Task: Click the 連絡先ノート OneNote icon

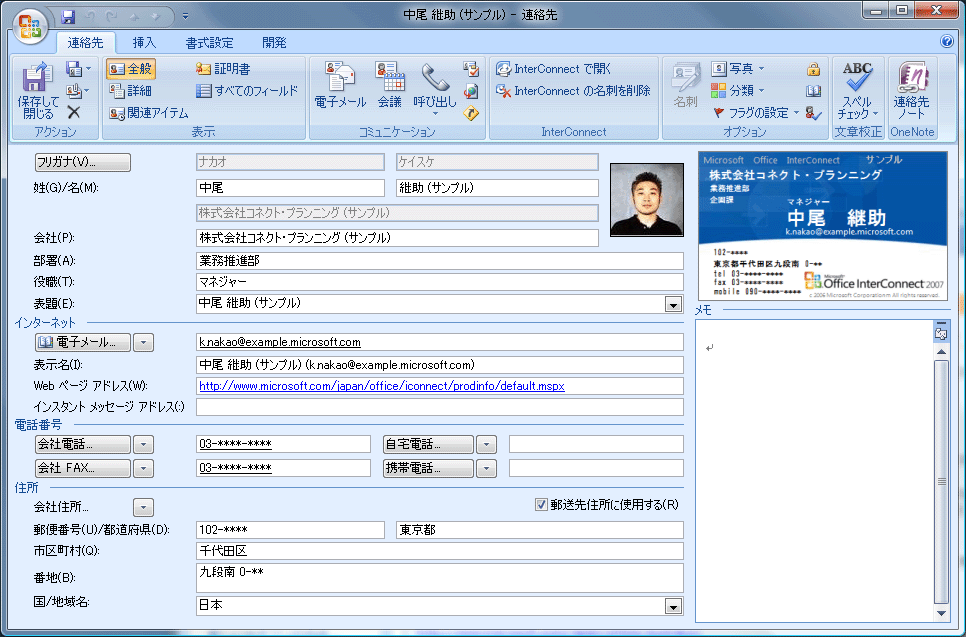Action: 912,91
